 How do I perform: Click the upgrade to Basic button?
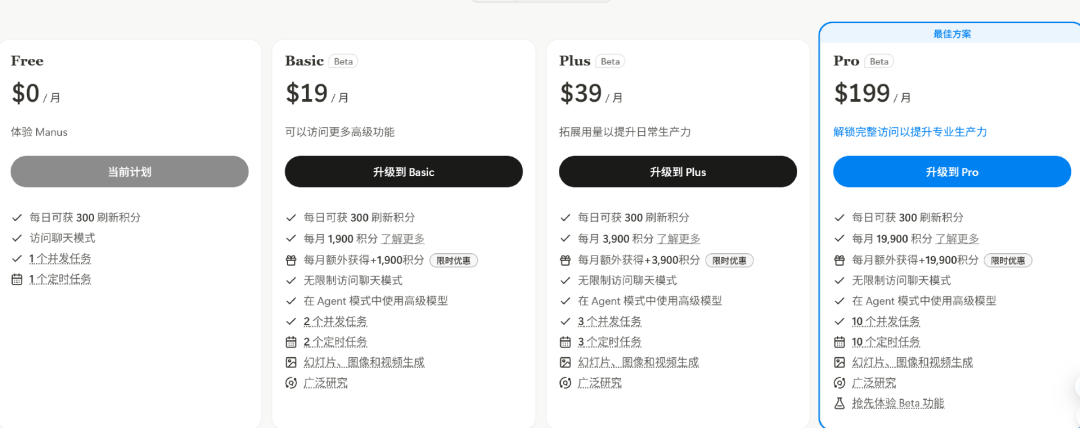tap(403, 172)
